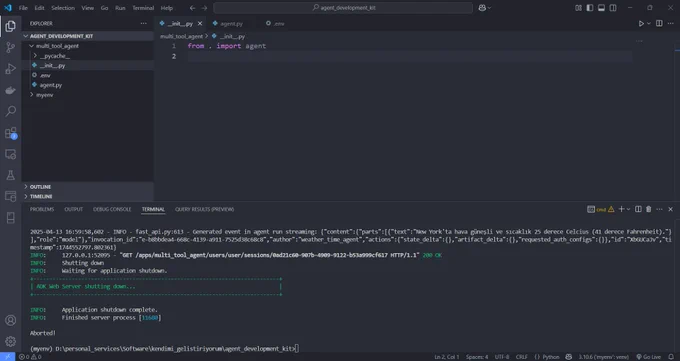Open the Terminal menu
Screen dimensions: 680x361
[143, 8]
